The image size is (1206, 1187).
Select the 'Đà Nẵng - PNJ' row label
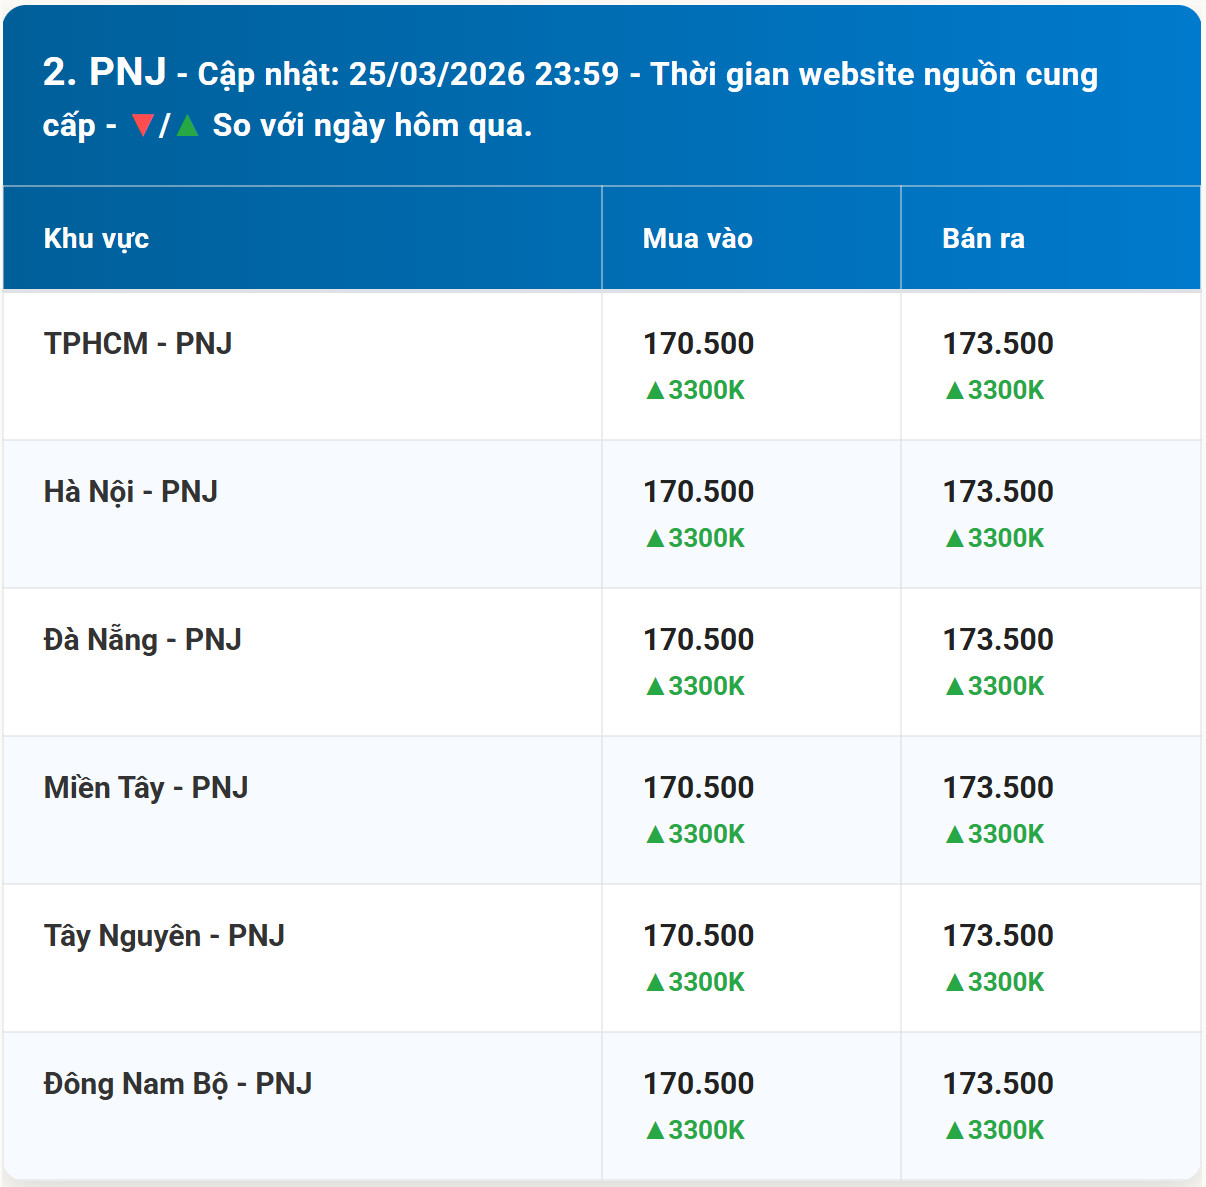[x=143, y=639]
